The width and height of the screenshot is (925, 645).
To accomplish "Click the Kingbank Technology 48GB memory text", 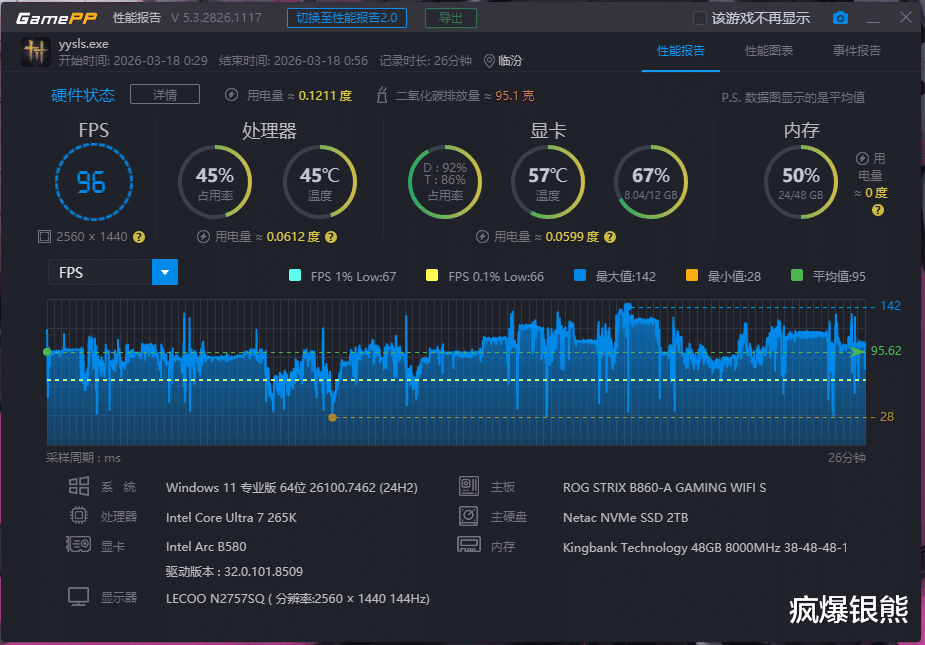I will [x=705, y=548].
